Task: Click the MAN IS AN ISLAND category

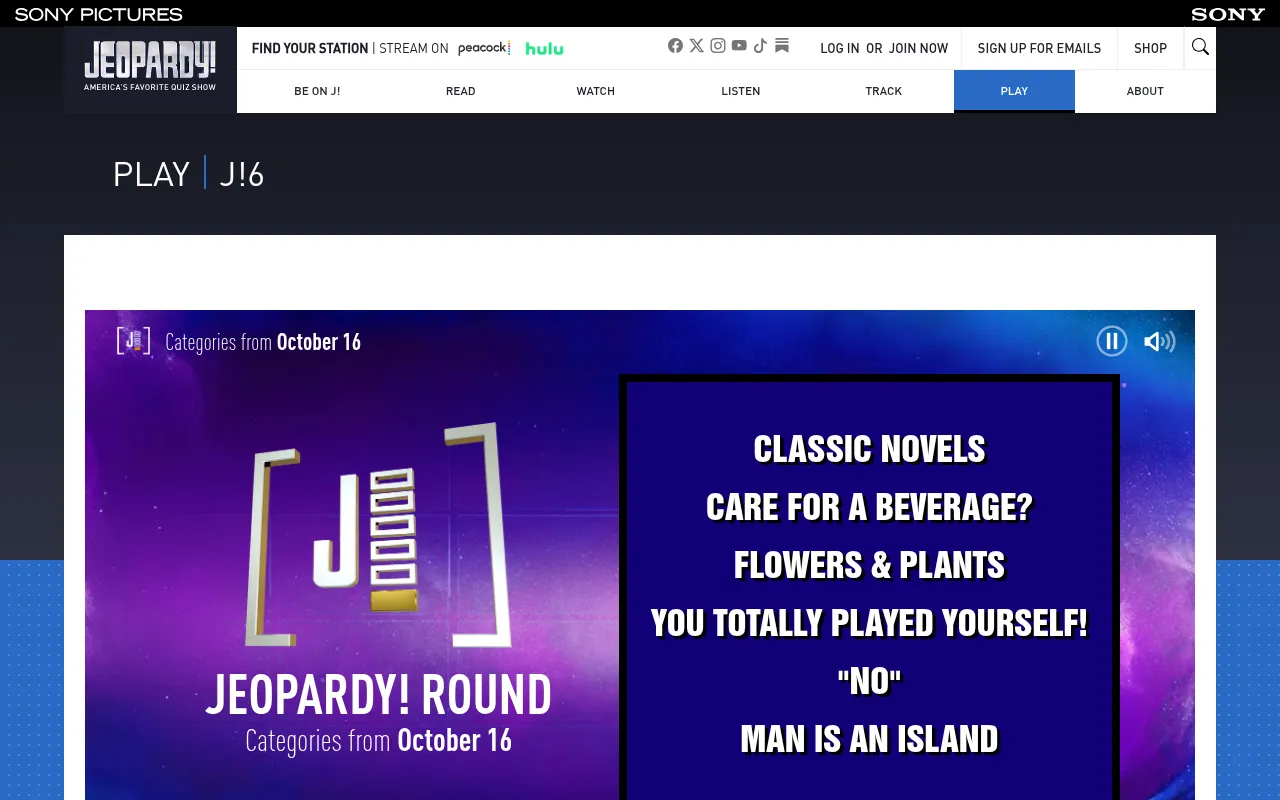Action: point(870,739)
